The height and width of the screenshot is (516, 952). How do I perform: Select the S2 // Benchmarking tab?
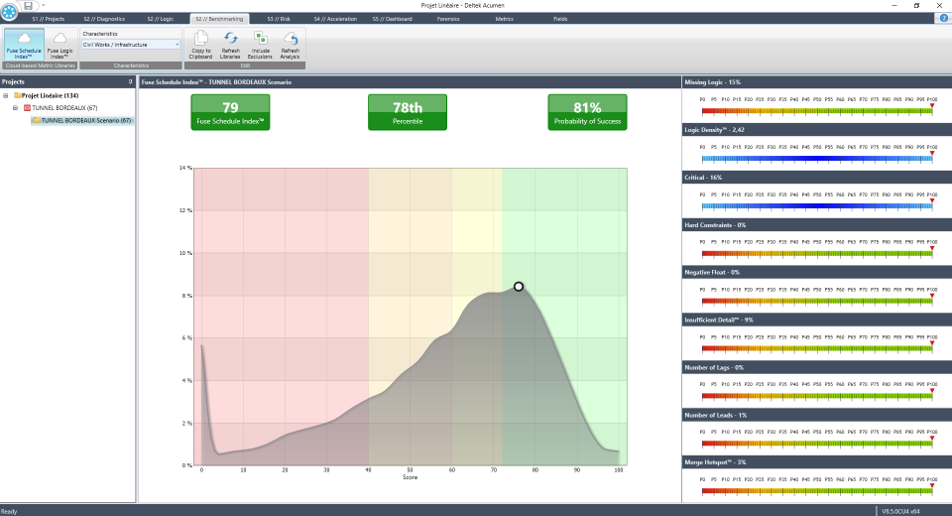pyautogui.click(x=219, y=19)
